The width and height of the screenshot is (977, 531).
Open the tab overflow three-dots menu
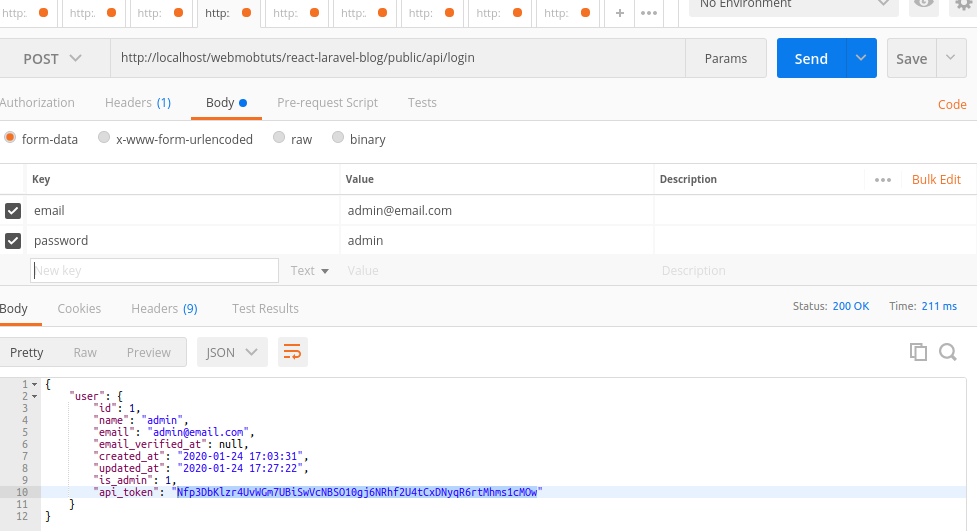tap(649, 13)
